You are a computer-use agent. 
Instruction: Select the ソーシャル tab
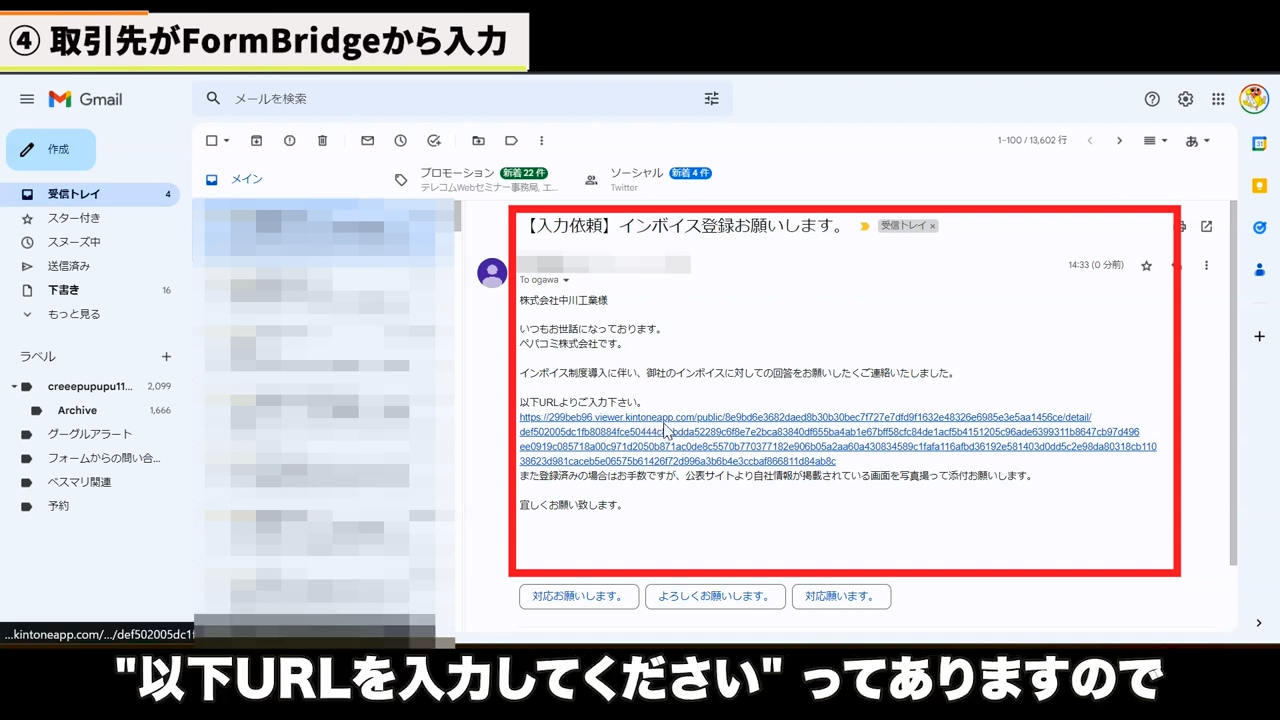coord(650,179)
